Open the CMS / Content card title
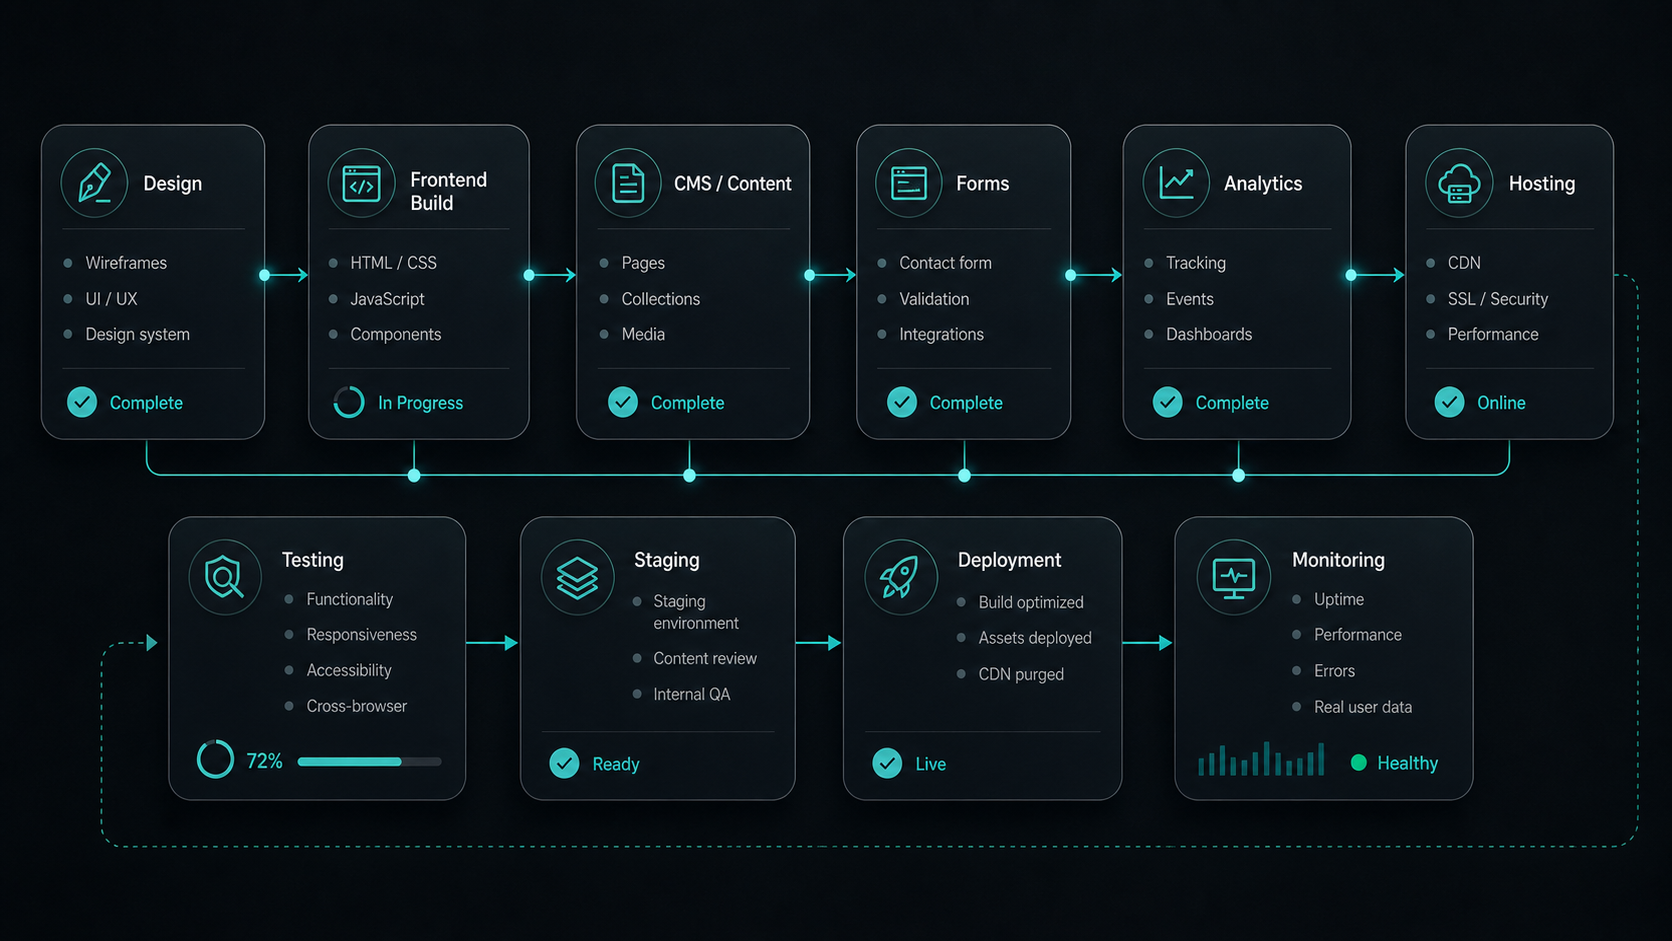 click(732, 183)
